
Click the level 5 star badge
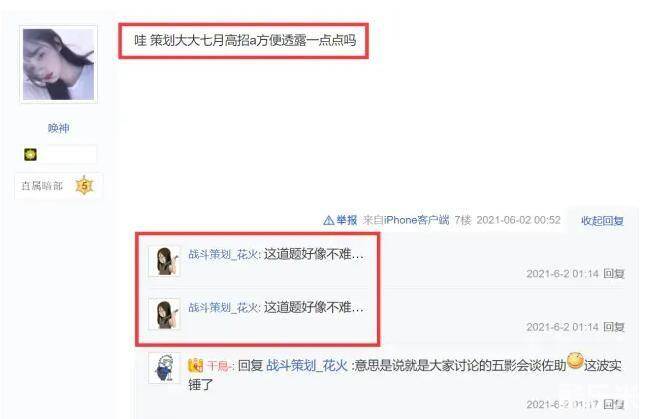[84, 185]
